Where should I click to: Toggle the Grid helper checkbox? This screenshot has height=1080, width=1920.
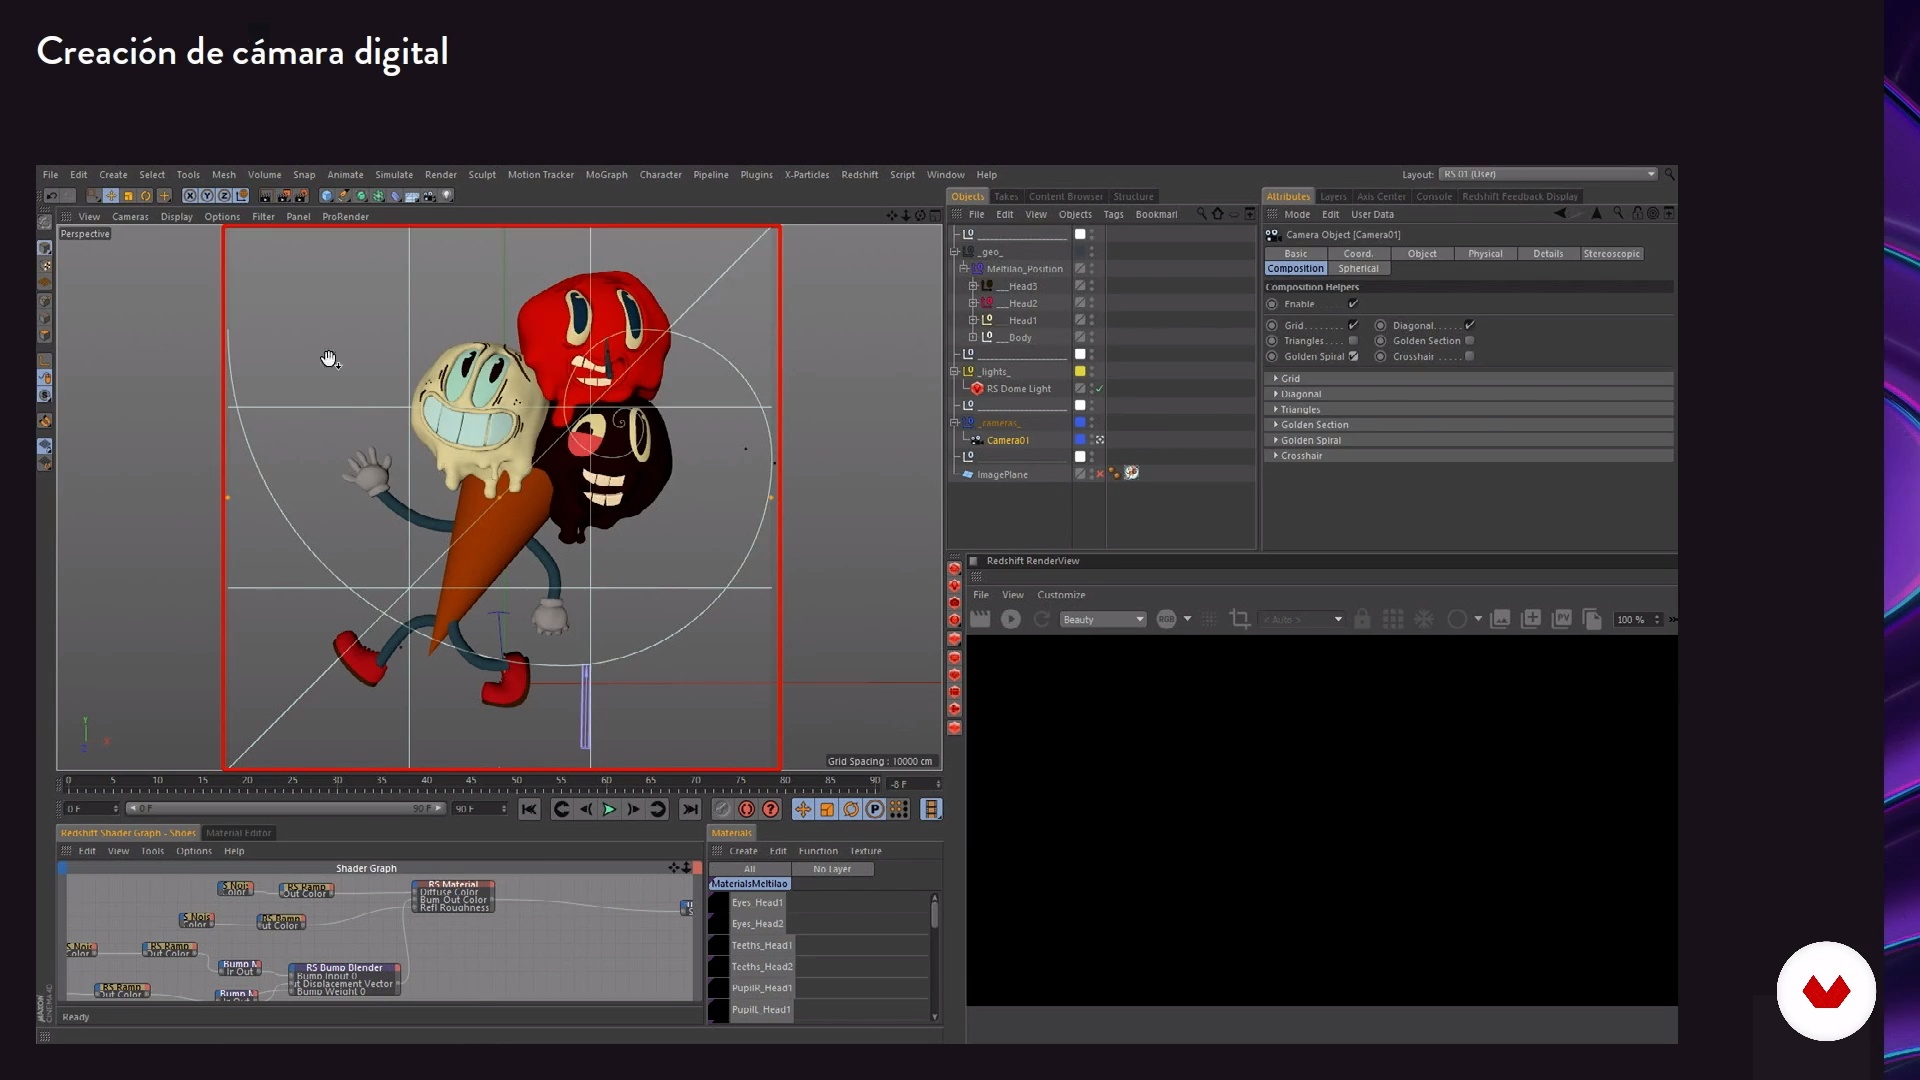[1353, 325]
